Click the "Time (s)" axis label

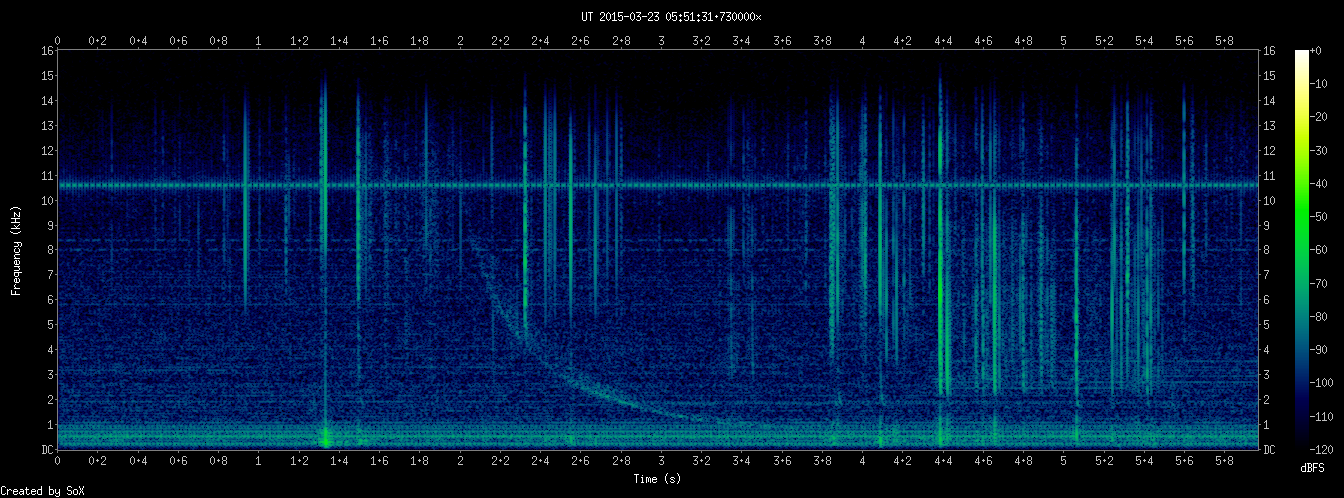coord(658,479)
